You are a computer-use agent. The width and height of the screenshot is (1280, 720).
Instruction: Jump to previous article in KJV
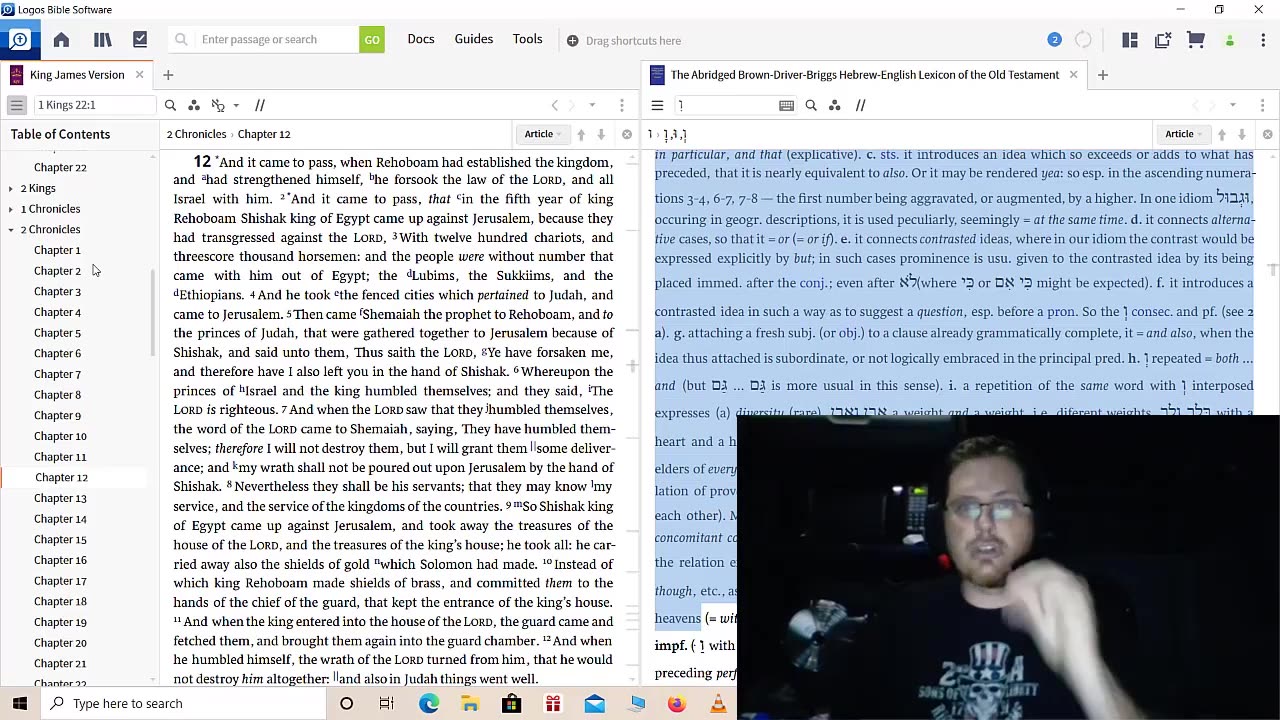point(581,134)
